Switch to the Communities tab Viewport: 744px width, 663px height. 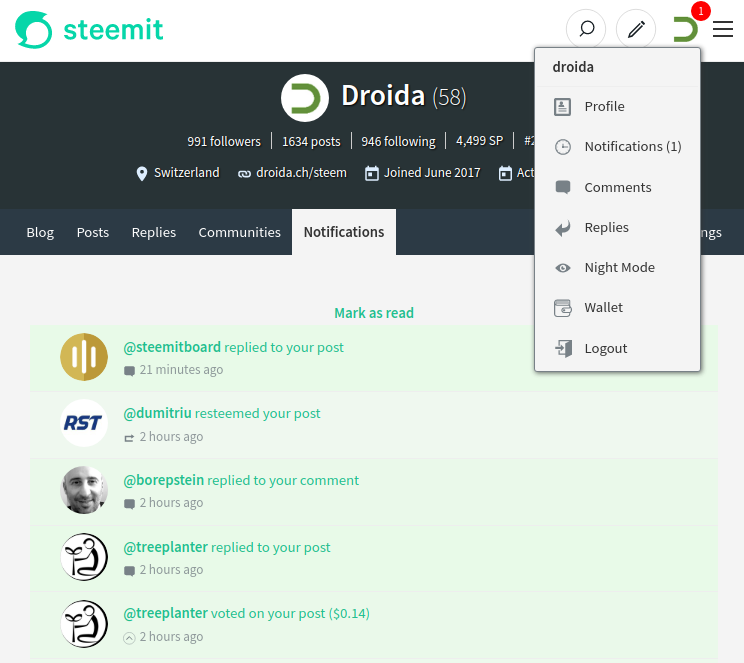pos(239,232)
